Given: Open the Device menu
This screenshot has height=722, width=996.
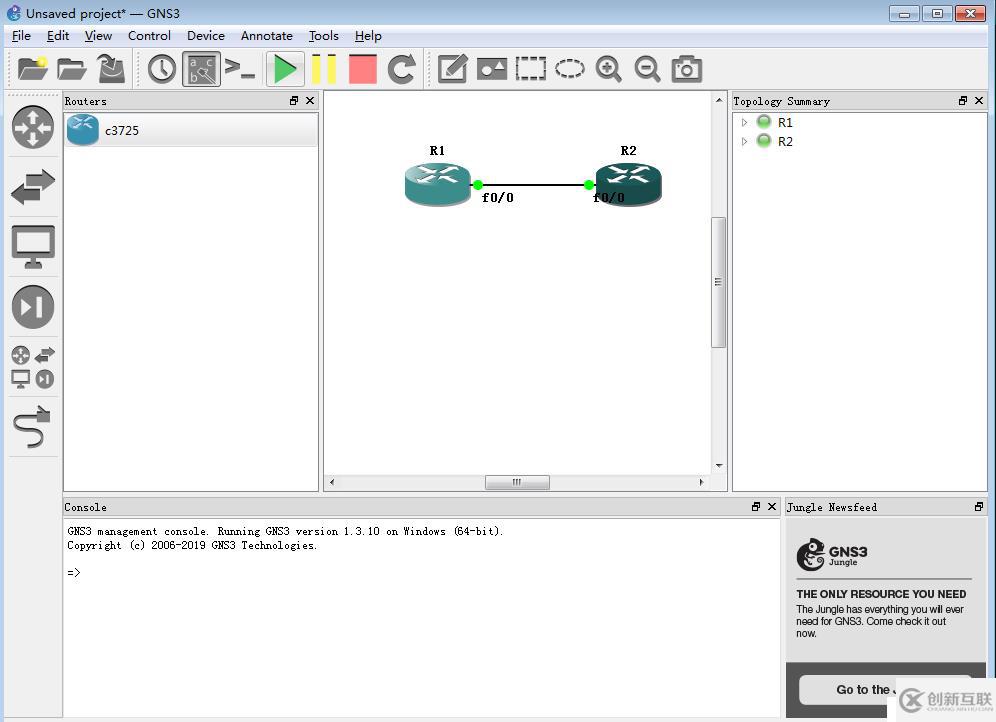Looking at the screenshot, I should (x=205, y=36).
